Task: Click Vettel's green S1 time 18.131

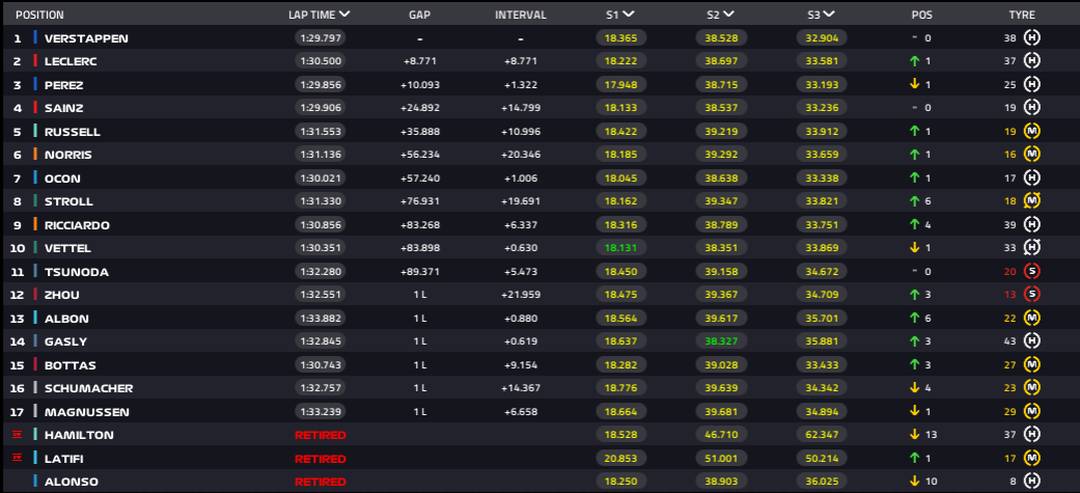Action: pos(621,248)
